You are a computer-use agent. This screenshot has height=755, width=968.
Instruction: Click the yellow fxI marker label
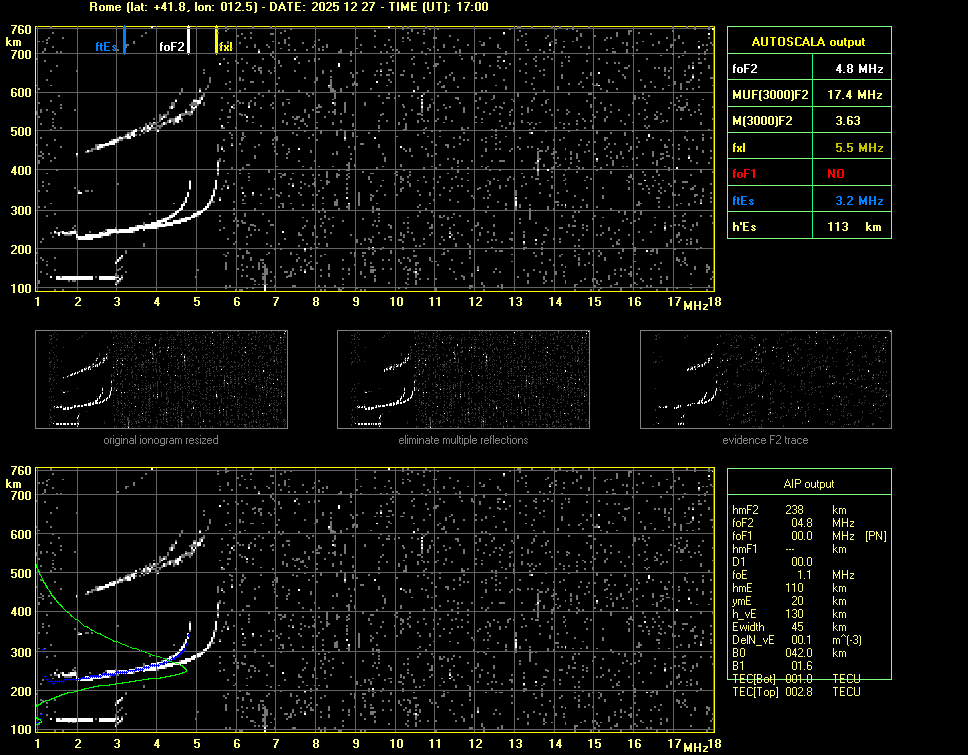coord(225,46)
